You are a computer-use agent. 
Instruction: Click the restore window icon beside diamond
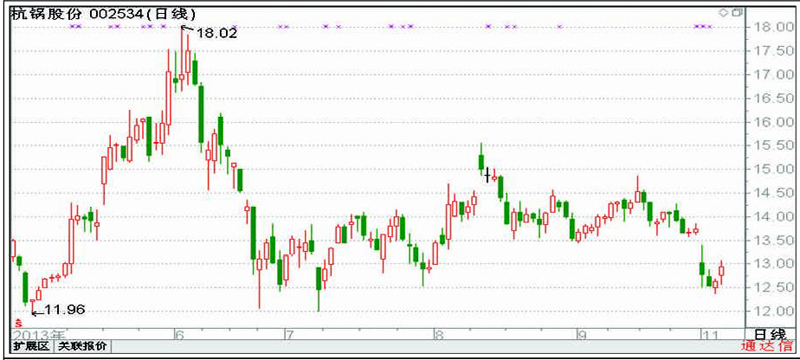point(736,13)
